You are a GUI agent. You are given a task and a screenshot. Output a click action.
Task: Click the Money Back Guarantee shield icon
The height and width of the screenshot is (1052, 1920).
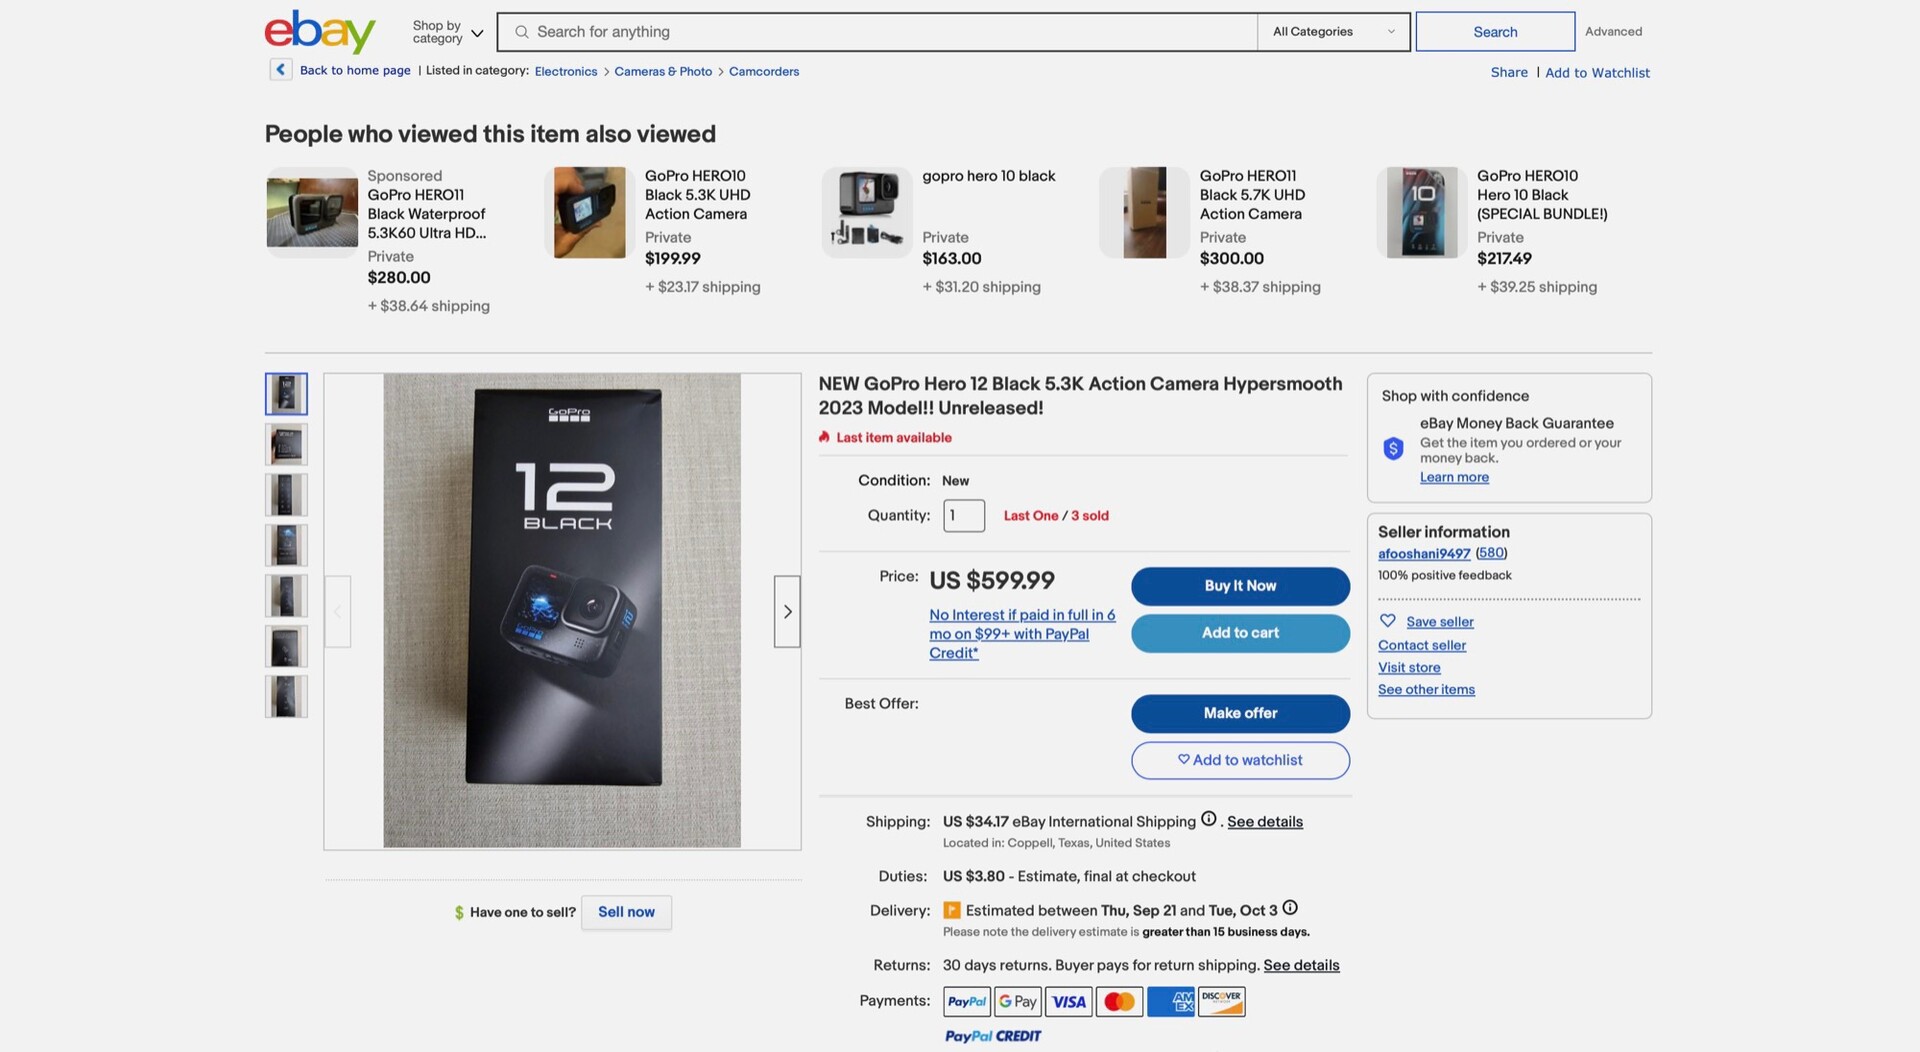(1393, 449)
